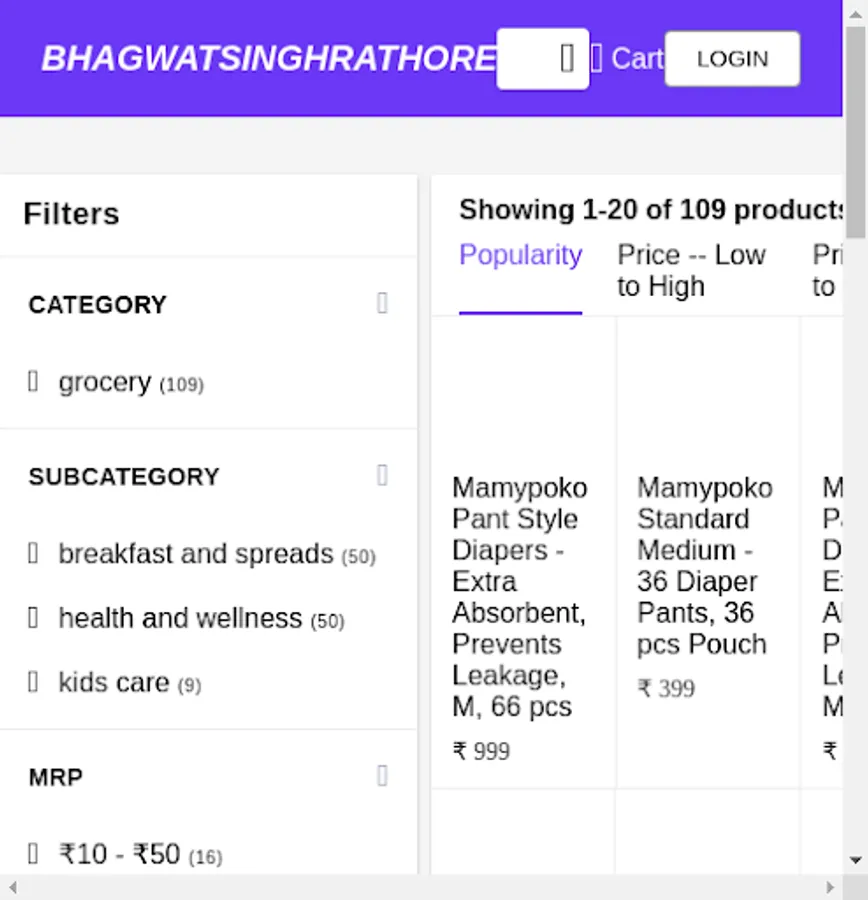Click the search input box
868x900 pixels.
pyautogui.click(x=527, y=59)
